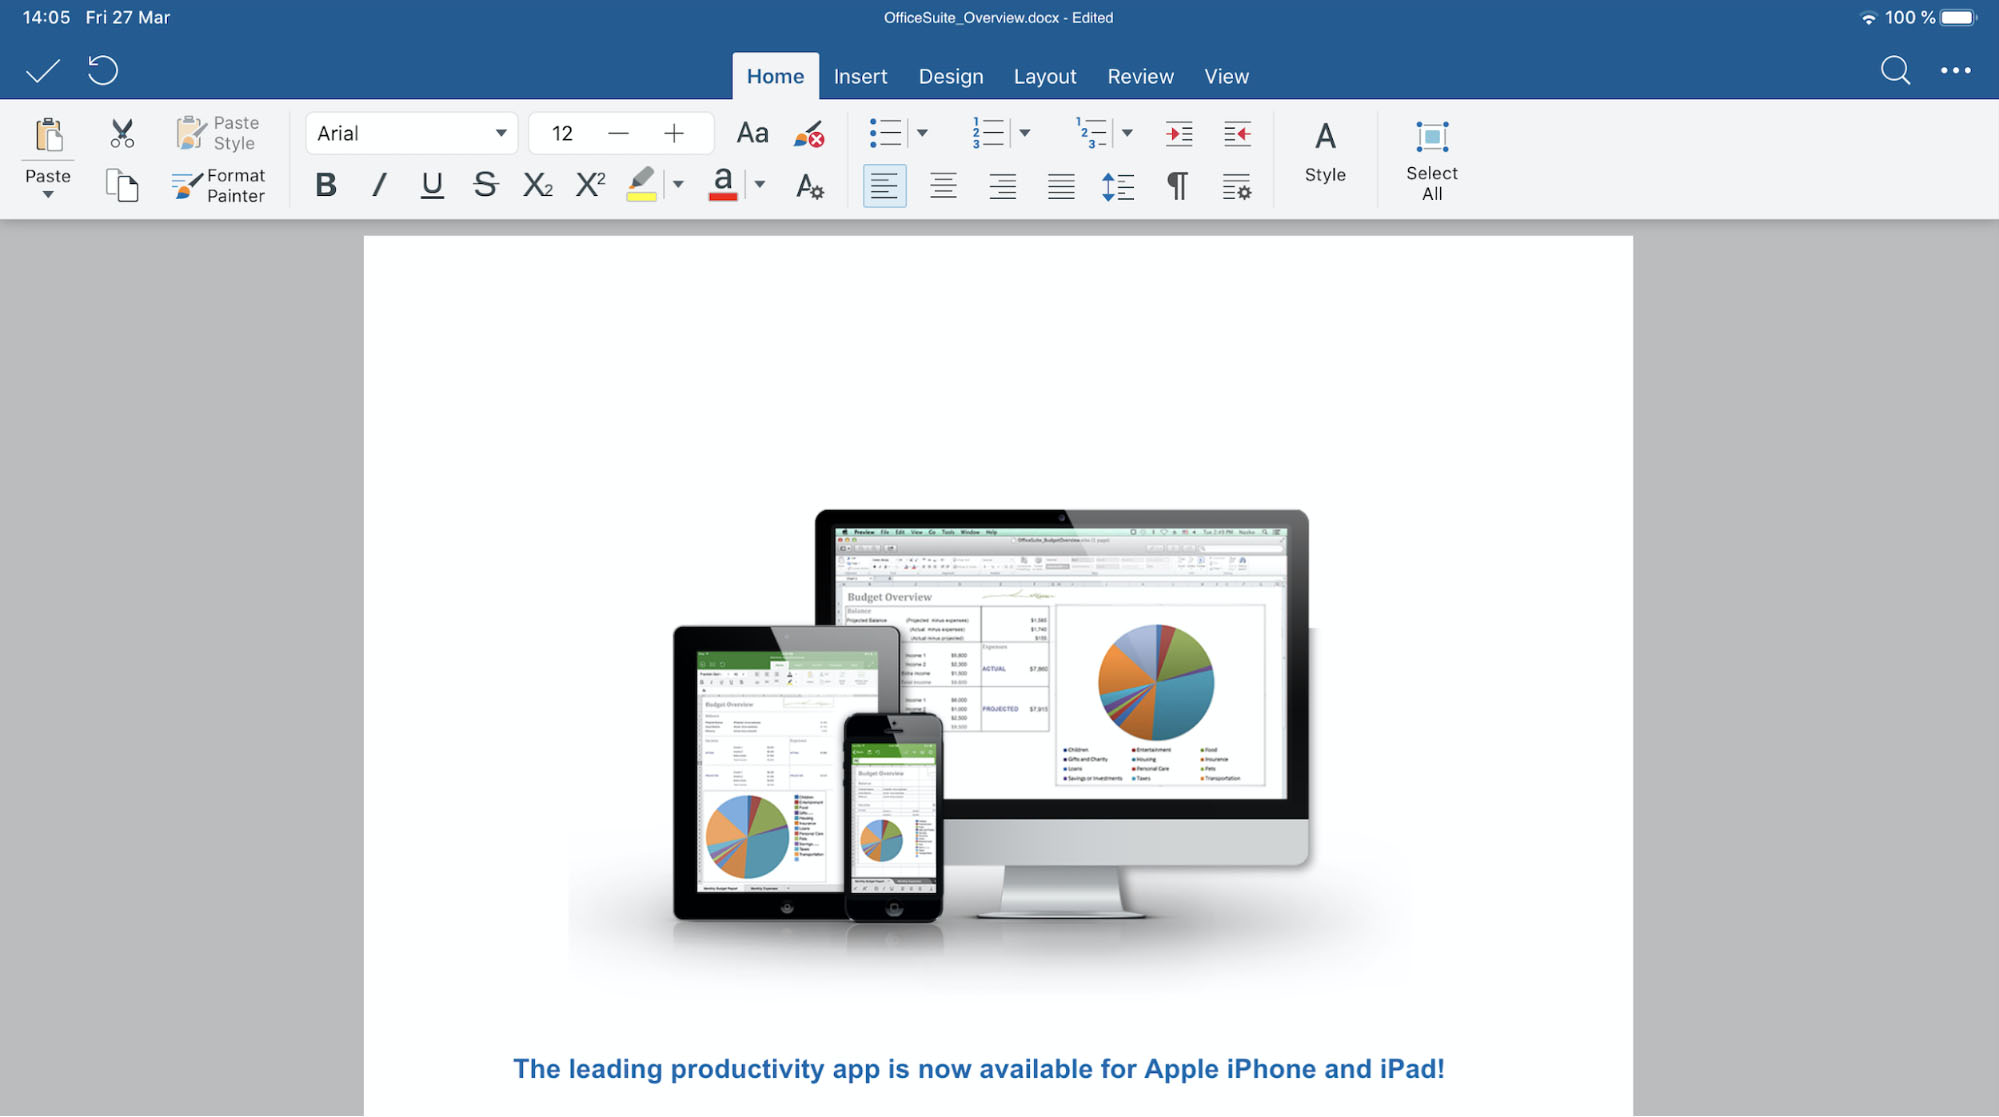Screen dimensions: 1999x1117
Task: Toggle italic formatting
Action: point(379,186)
